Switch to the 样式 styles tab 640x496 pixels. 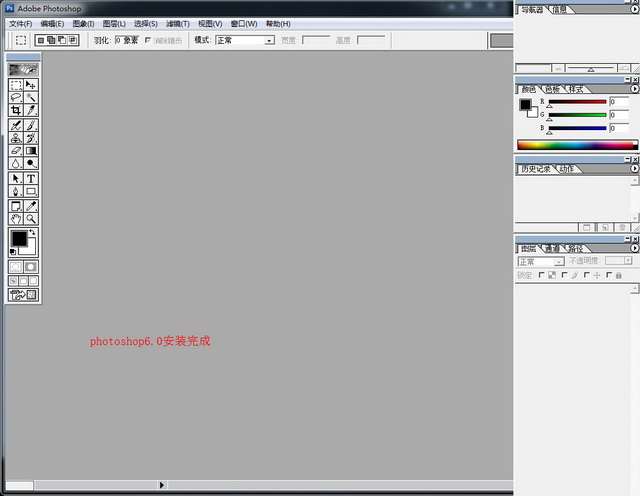point(576,89)
